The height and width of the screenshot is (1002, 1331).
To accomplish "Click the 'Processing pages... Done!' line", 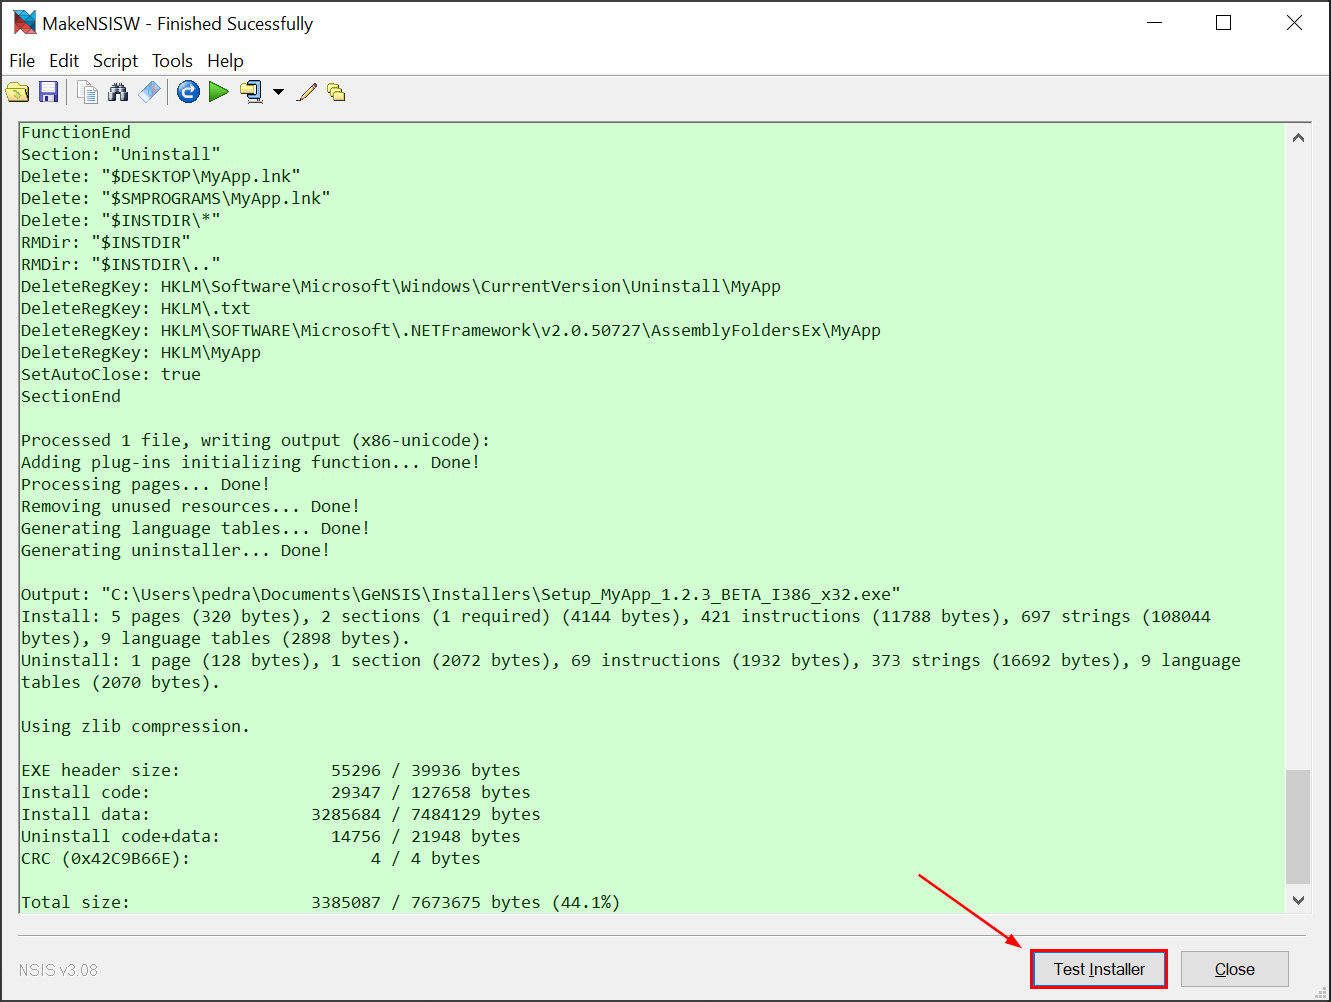I will (146, 484).
